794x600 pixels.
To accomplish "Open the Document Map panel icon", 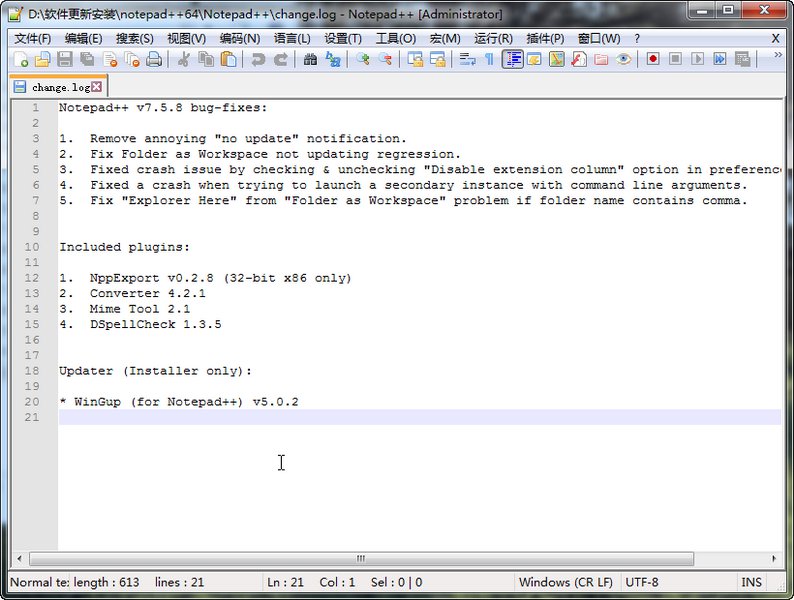I will point(557,59).
